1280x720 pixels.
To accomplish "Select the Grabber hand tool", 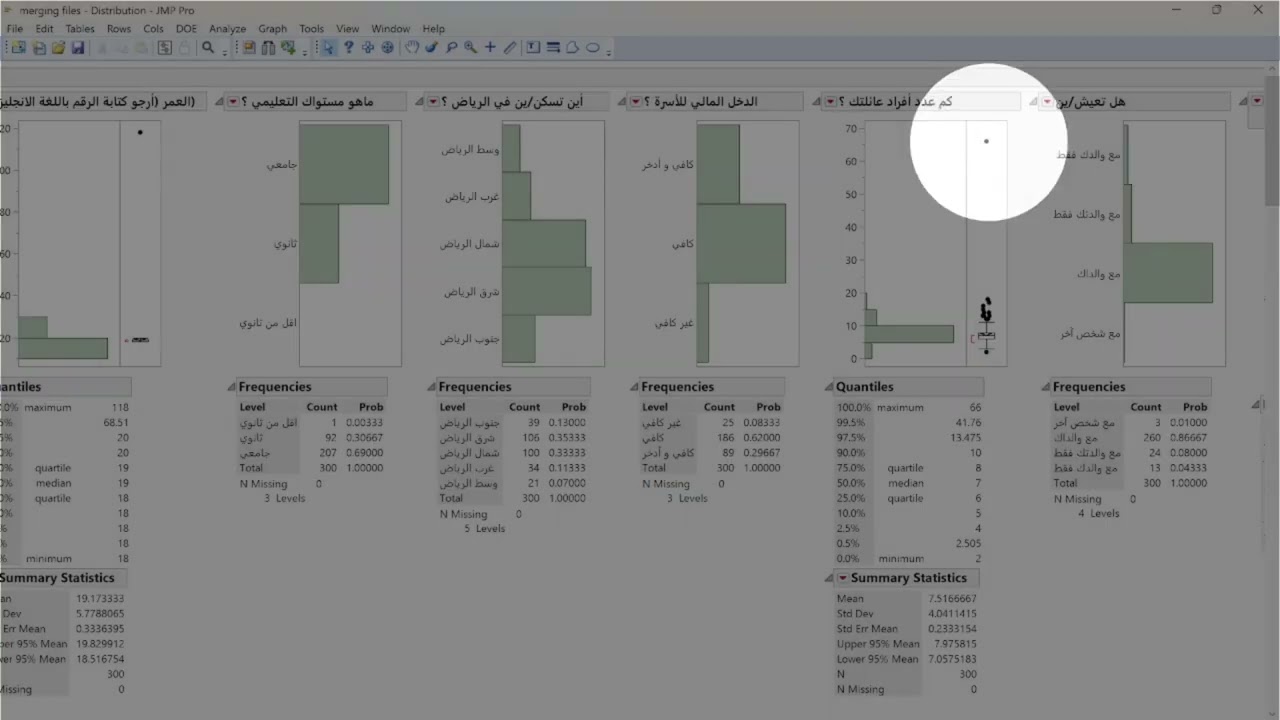I will [x=411, y=47].
